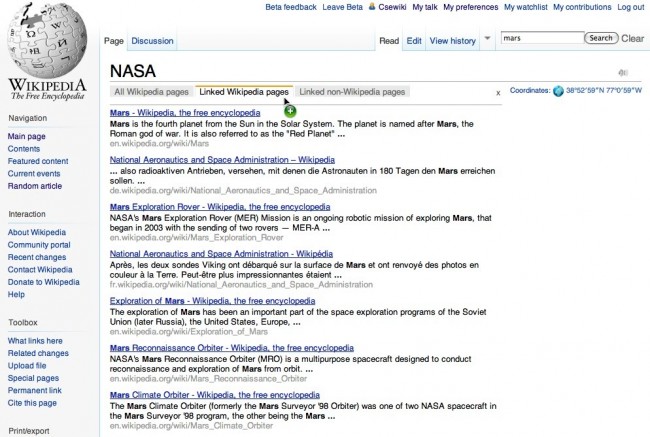Screen dimensions: 650x437
Task: Open Featured content sidebar link
Action: click(38, 161)
